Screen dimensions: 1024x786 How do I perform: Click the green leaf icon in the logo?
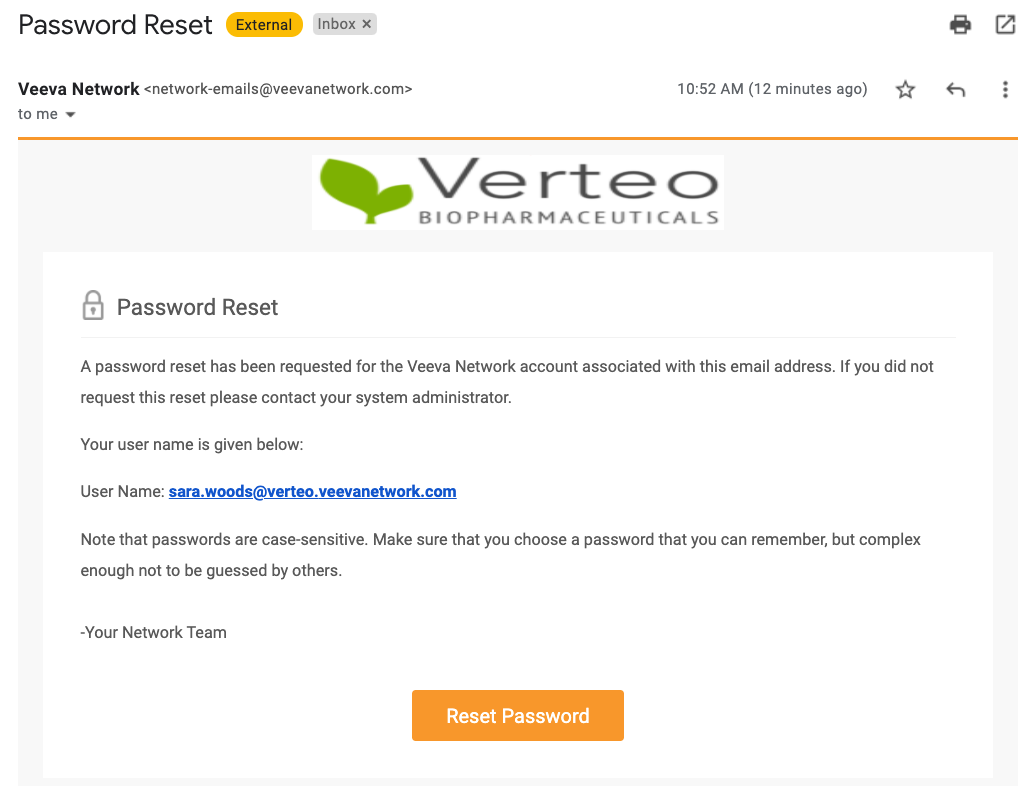[x=365, y=190]
